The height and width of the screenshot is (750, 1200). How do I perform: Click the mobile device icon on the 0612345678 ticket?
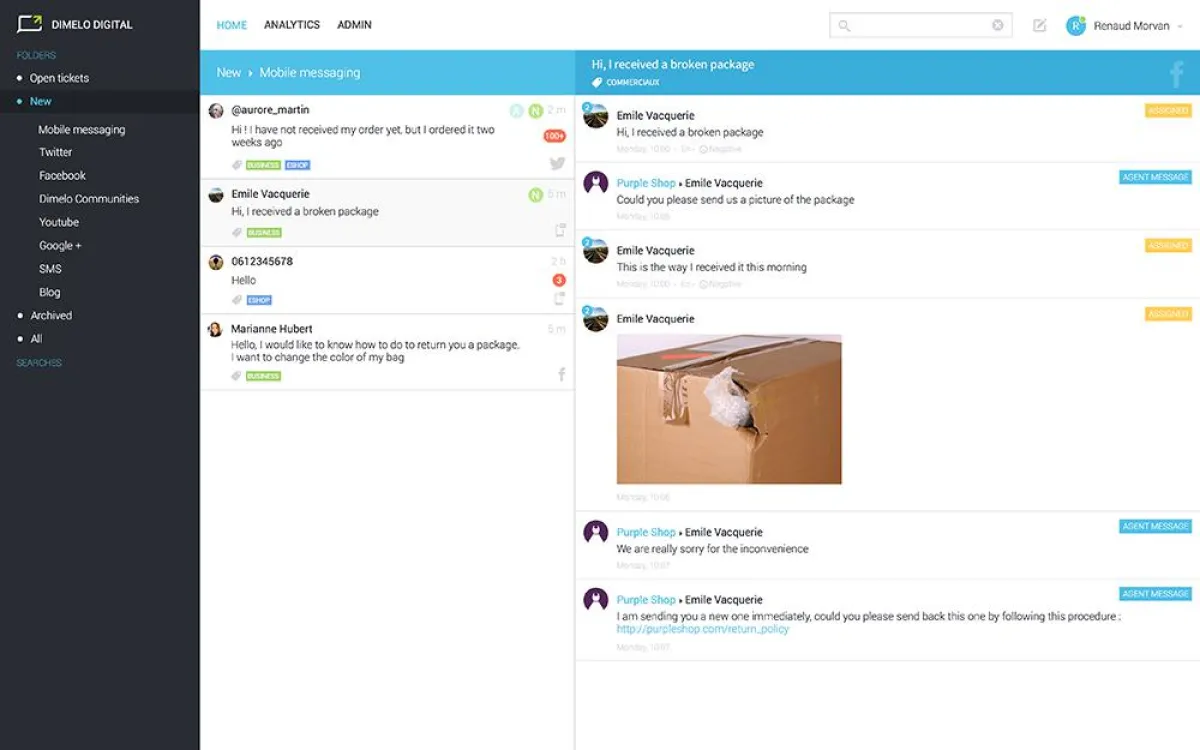click(560, 298)
